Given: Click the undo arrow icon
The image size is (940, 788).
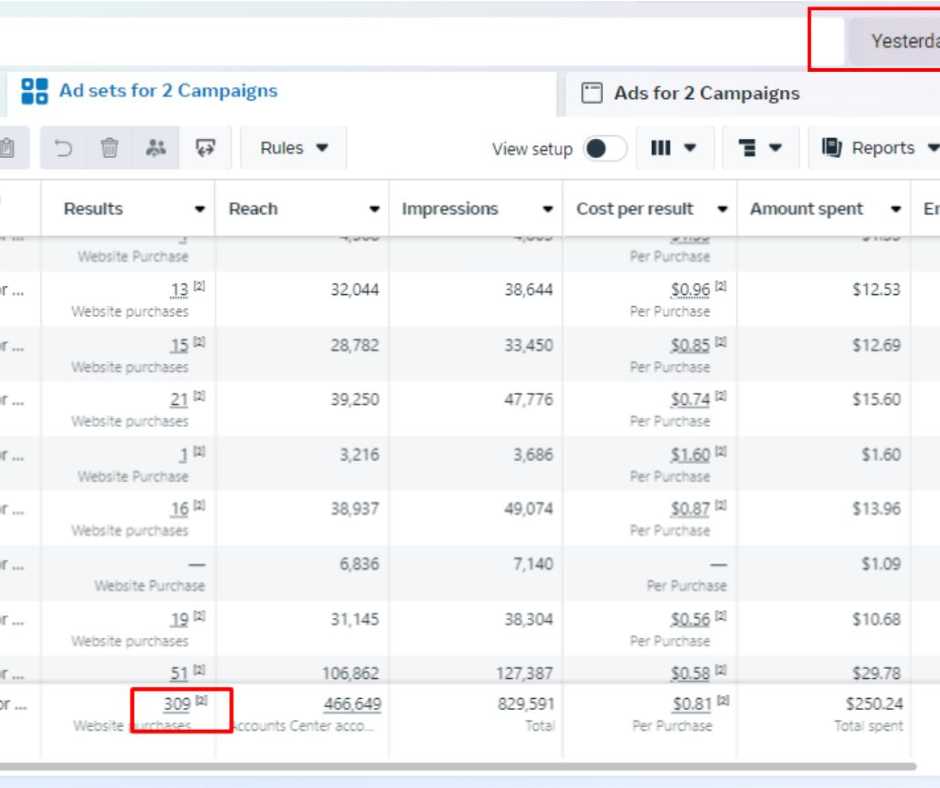Looking at the screenshot, I should 64,148.
